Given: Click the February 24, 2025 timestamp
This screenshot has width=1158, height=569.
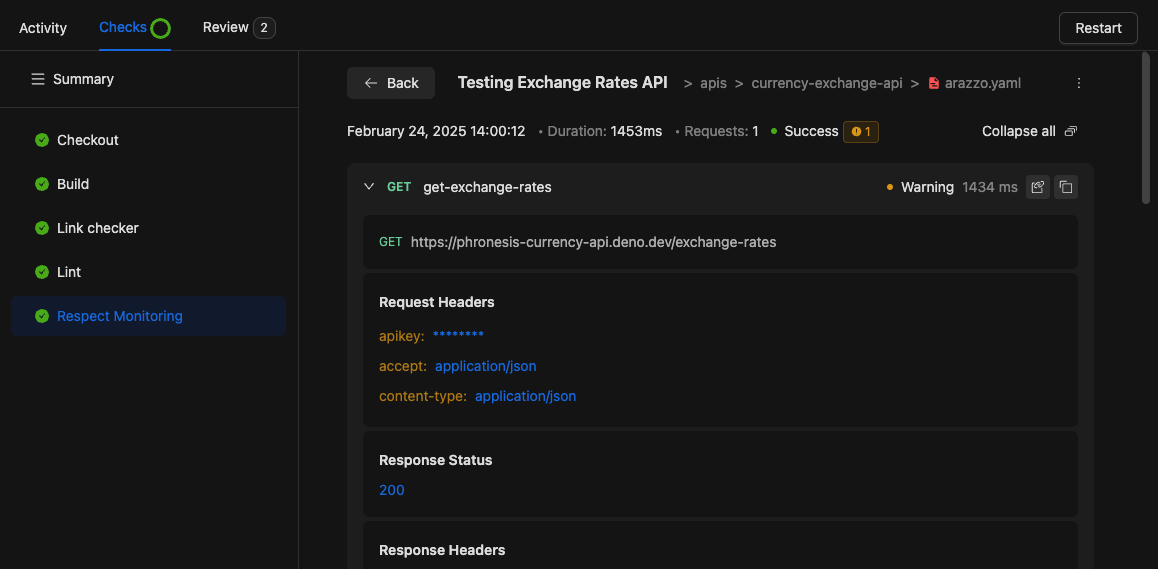Looking at the screenshot, I should [x=436, y=132].
